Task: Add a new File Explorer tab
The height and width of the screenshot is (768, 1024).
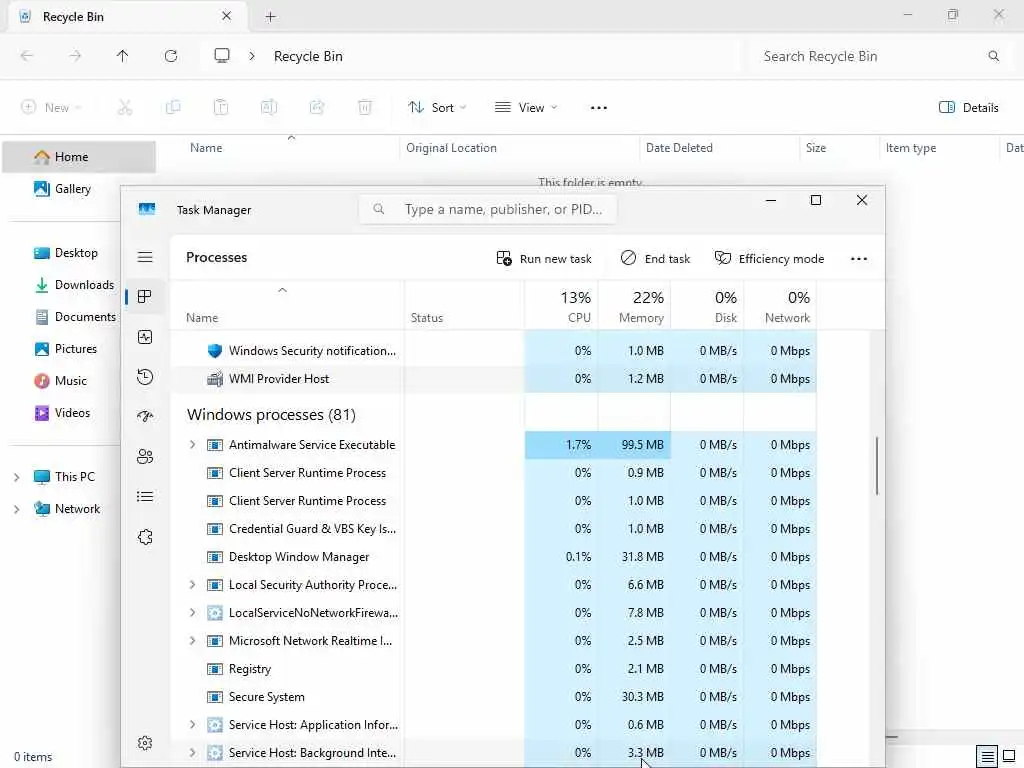Action: pos(270,17)
